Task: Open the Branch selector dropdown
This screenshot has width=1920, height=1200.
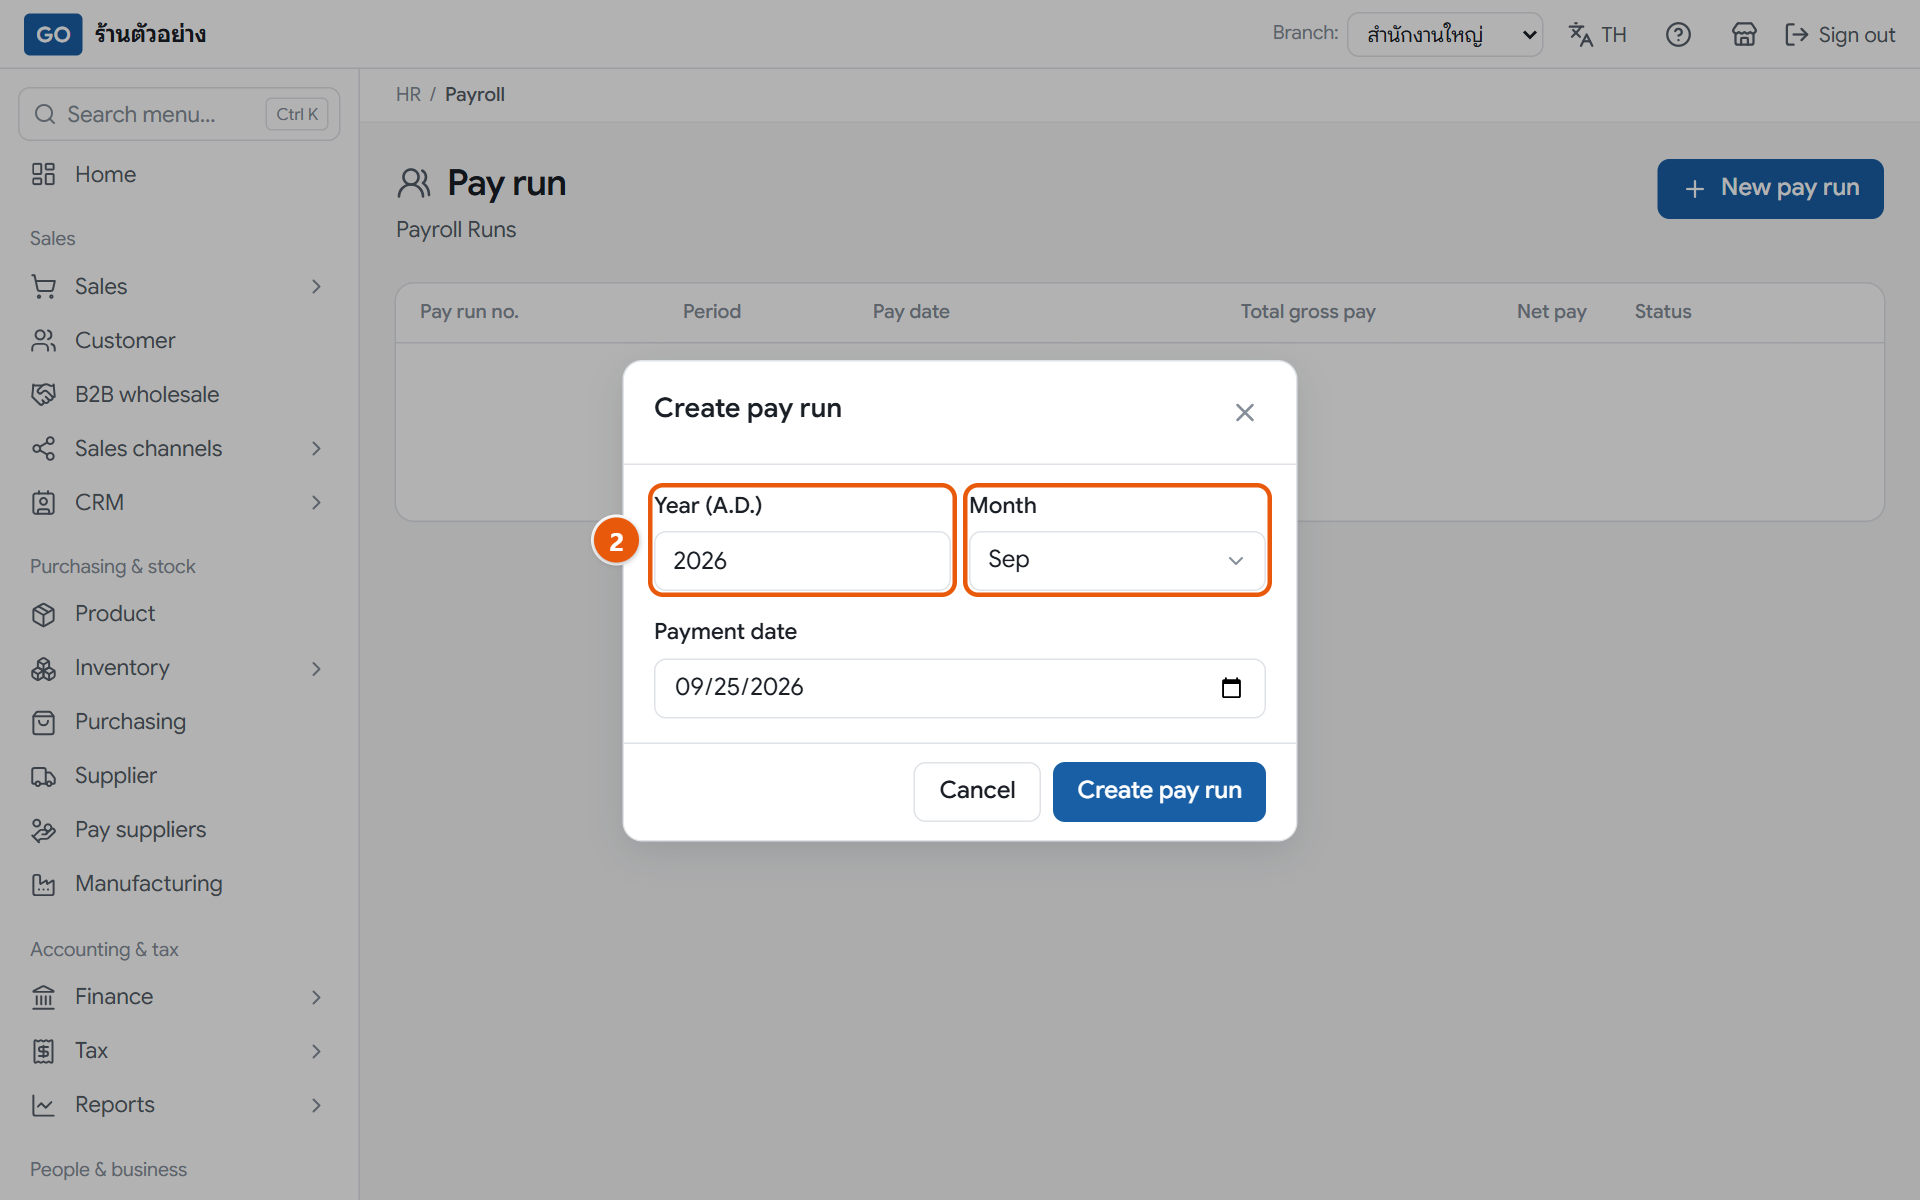Action: (1444, 34)
